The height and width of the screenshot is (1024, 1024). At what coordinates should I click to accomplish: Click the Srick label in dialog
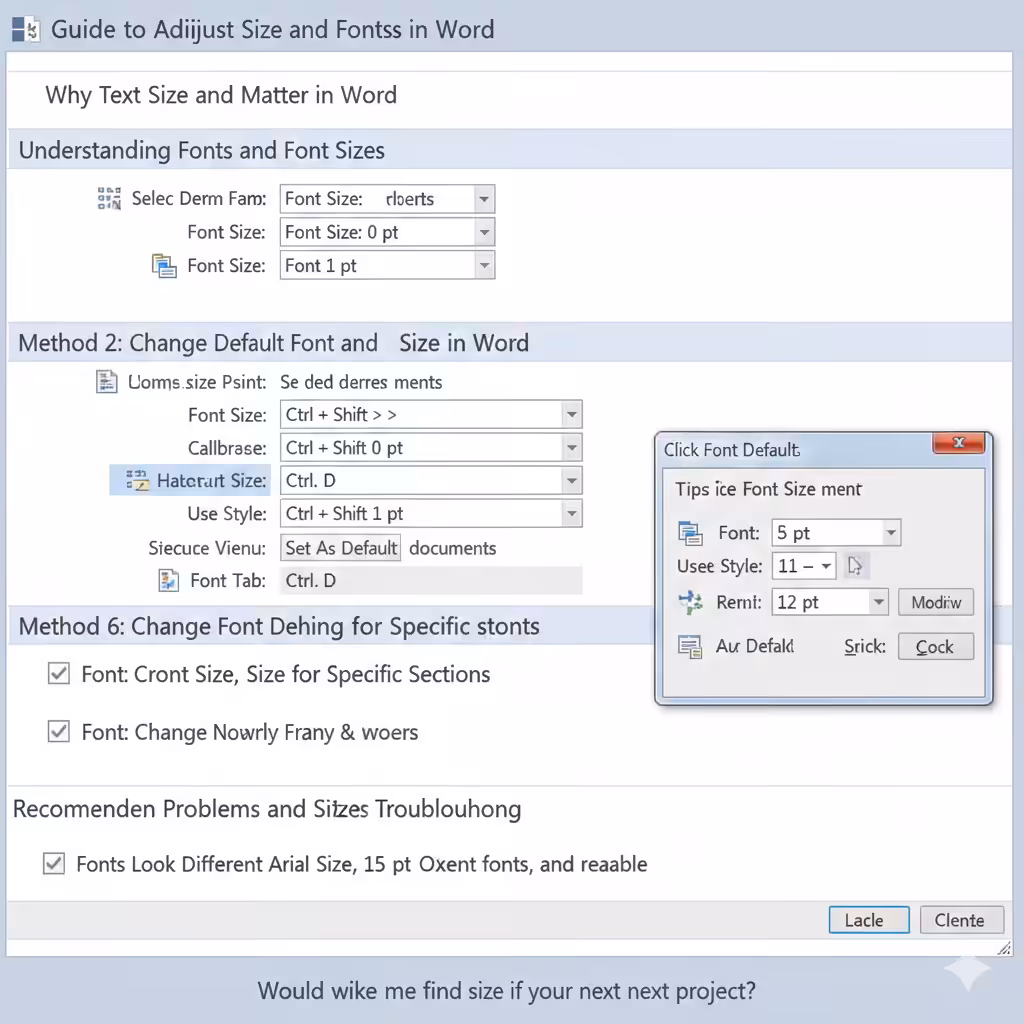865,647
